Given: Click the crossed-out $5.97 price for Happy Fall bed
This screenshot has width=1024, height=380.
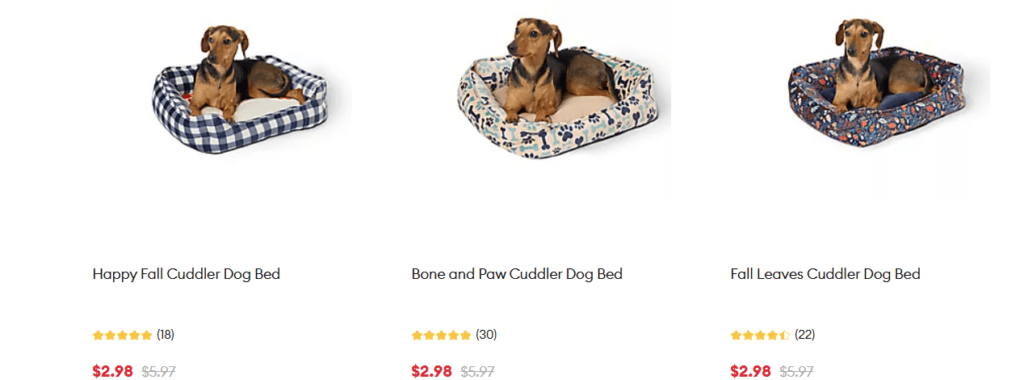Looking at the screenshot, I should [x=159, y=372].
